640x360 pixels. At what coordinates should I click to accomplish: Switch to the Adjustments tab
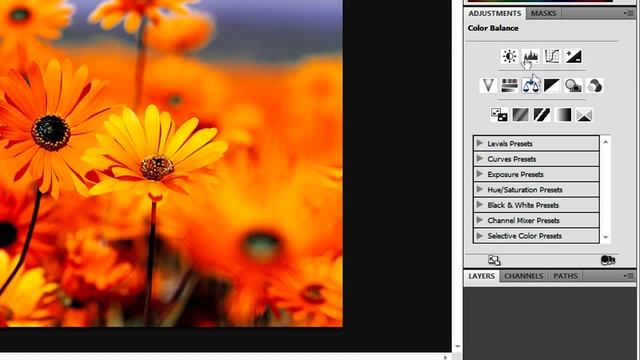pyautogui.click(x=495, y=13)
